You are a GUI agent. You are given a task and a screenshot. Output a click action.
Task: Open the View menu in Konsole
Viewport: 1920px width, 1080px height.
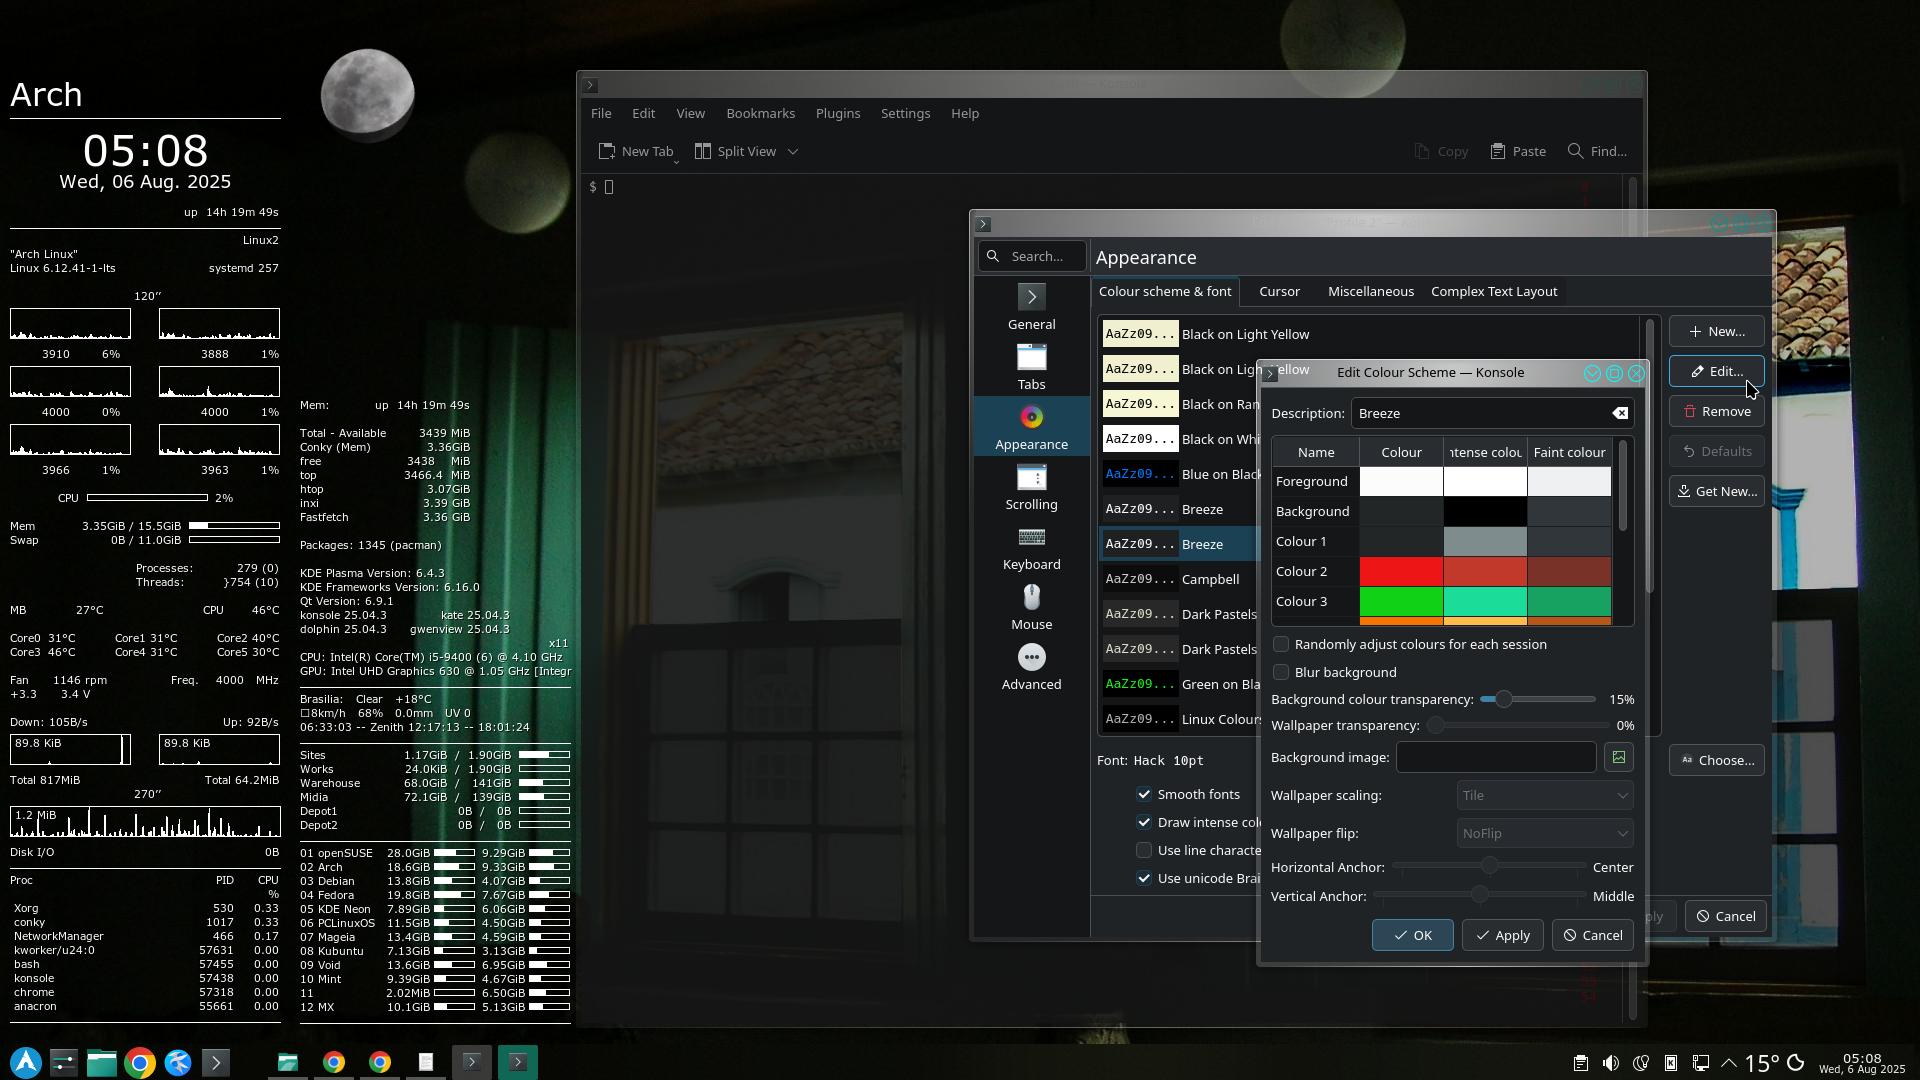[690, 113]
